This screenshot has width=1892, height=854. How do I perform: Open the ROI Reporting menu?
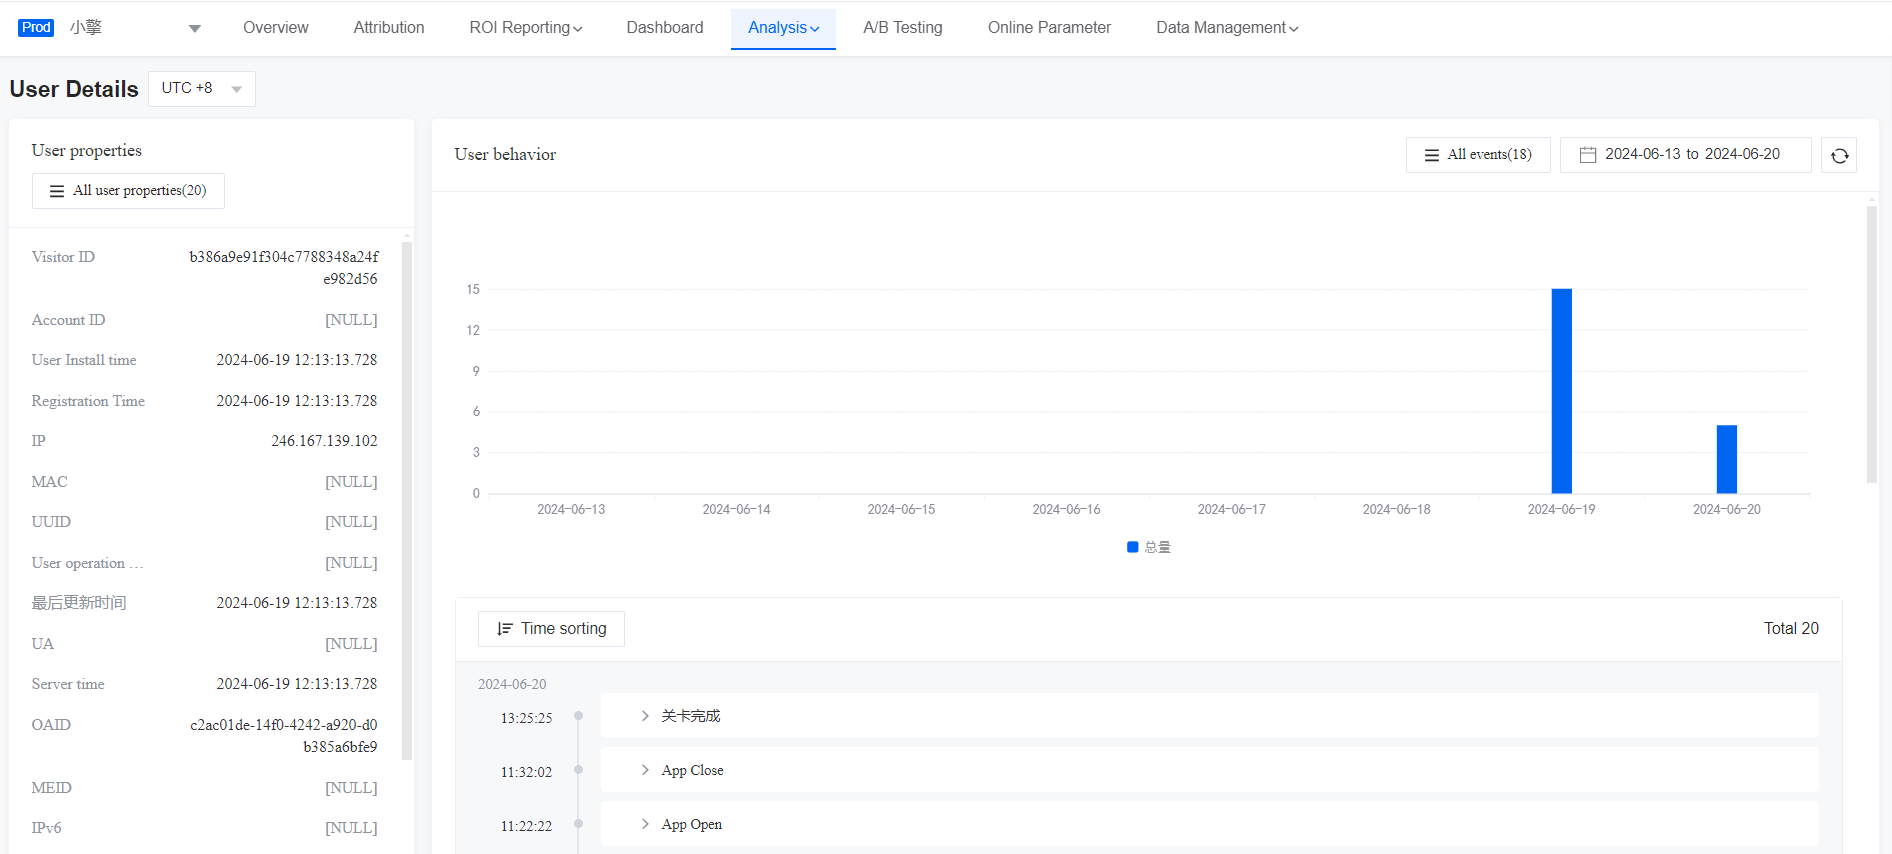[x=525, y=28]
